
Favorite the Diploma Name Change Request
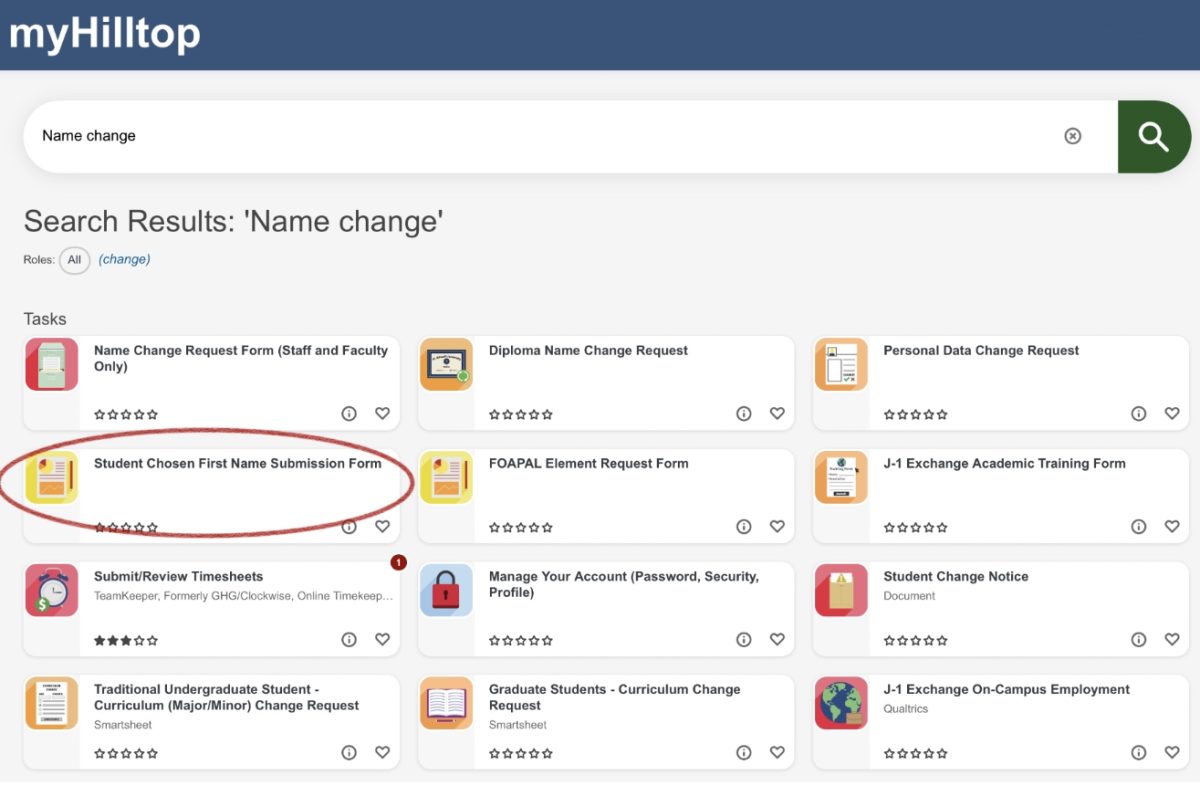777,413
